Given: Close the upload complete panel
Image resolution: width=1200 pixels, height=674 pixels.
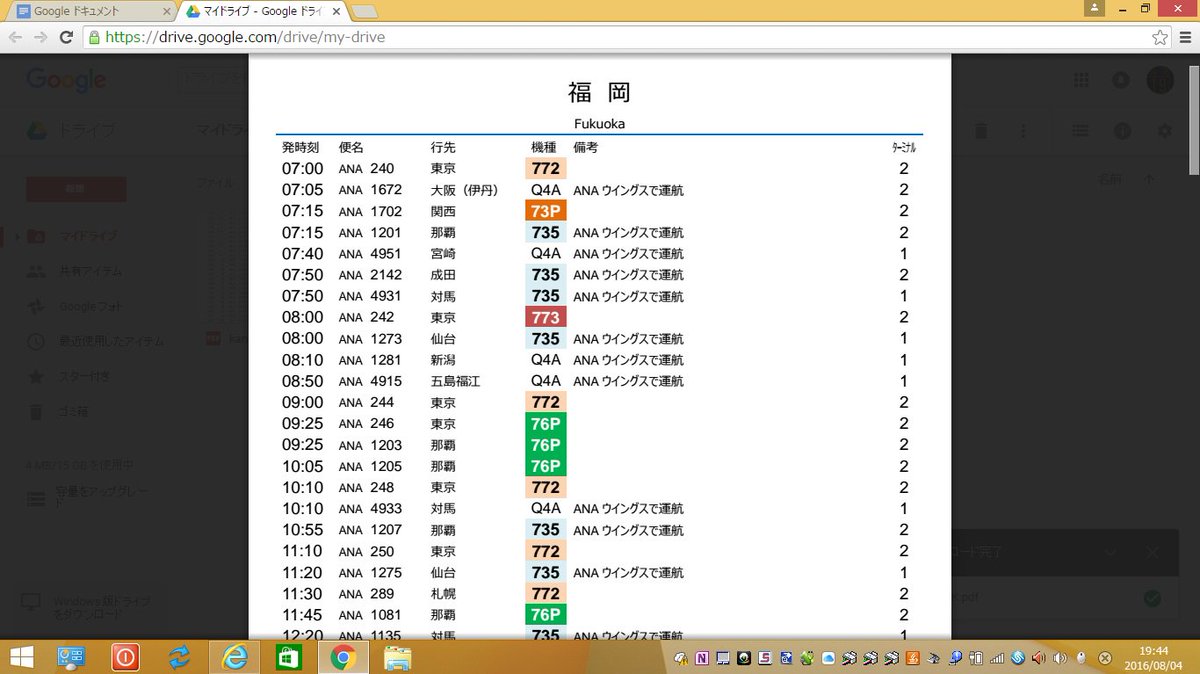Looking at the screenshot, I should tap(1152, 552).
